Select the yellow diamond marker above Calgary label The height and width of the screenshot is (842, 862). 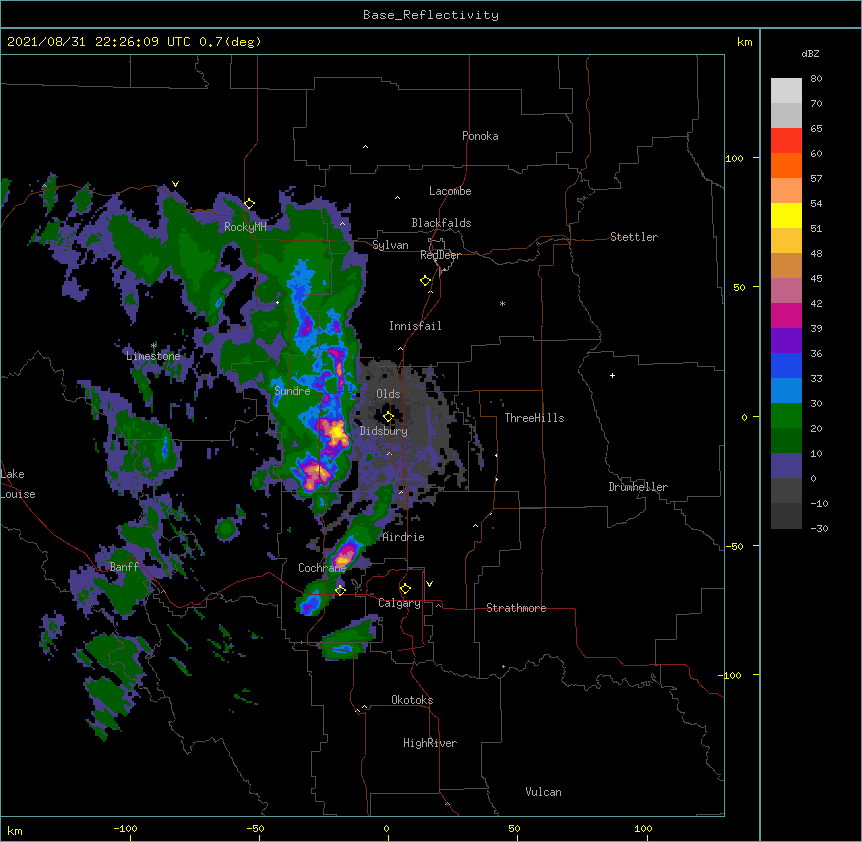tap(405, 589)
